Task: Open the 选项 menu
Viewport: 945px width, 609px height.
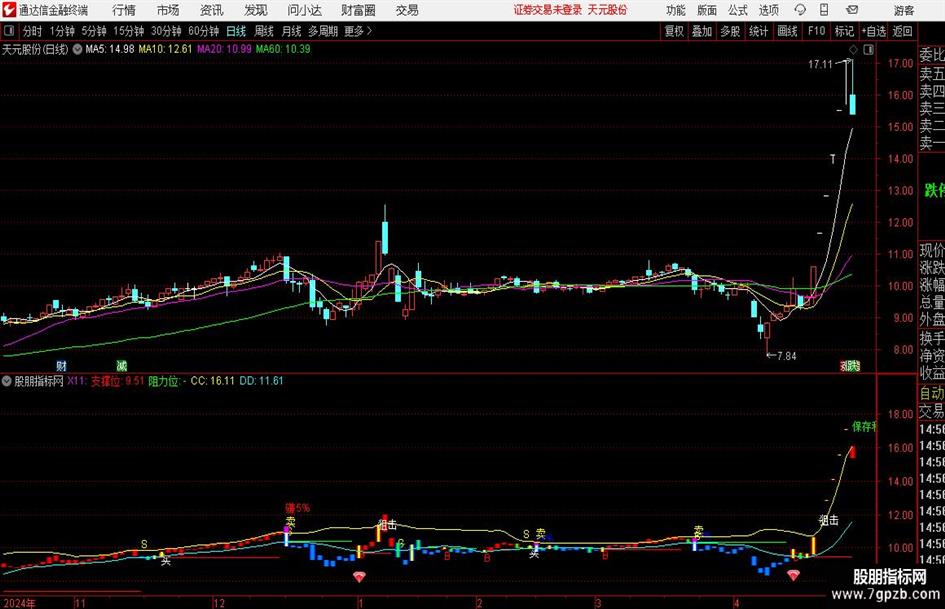Action: point(768,10)
